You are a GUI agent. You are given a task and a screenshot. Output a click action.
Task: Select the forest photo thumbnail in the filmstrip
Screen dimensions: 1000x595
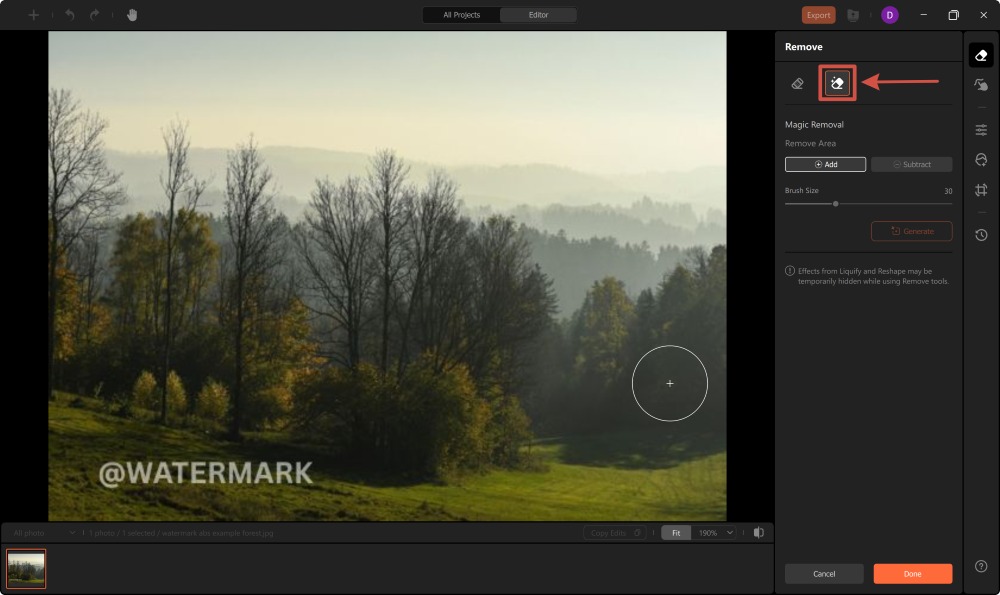click(x=27, y=567)
